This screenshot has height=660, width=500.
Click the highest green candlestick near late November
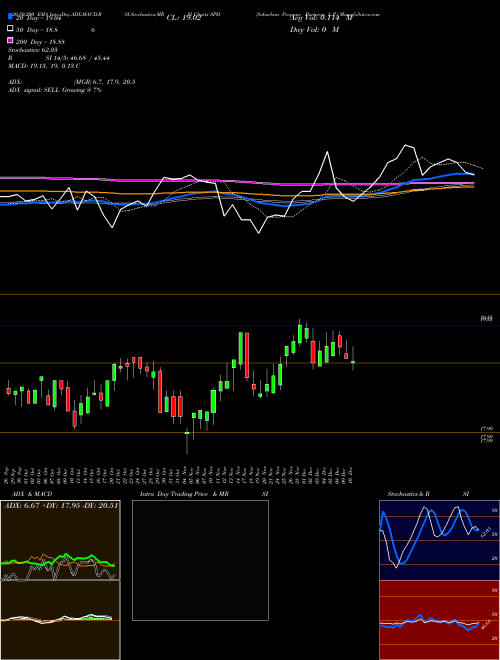pyautogui.click(x=300, y=333)
